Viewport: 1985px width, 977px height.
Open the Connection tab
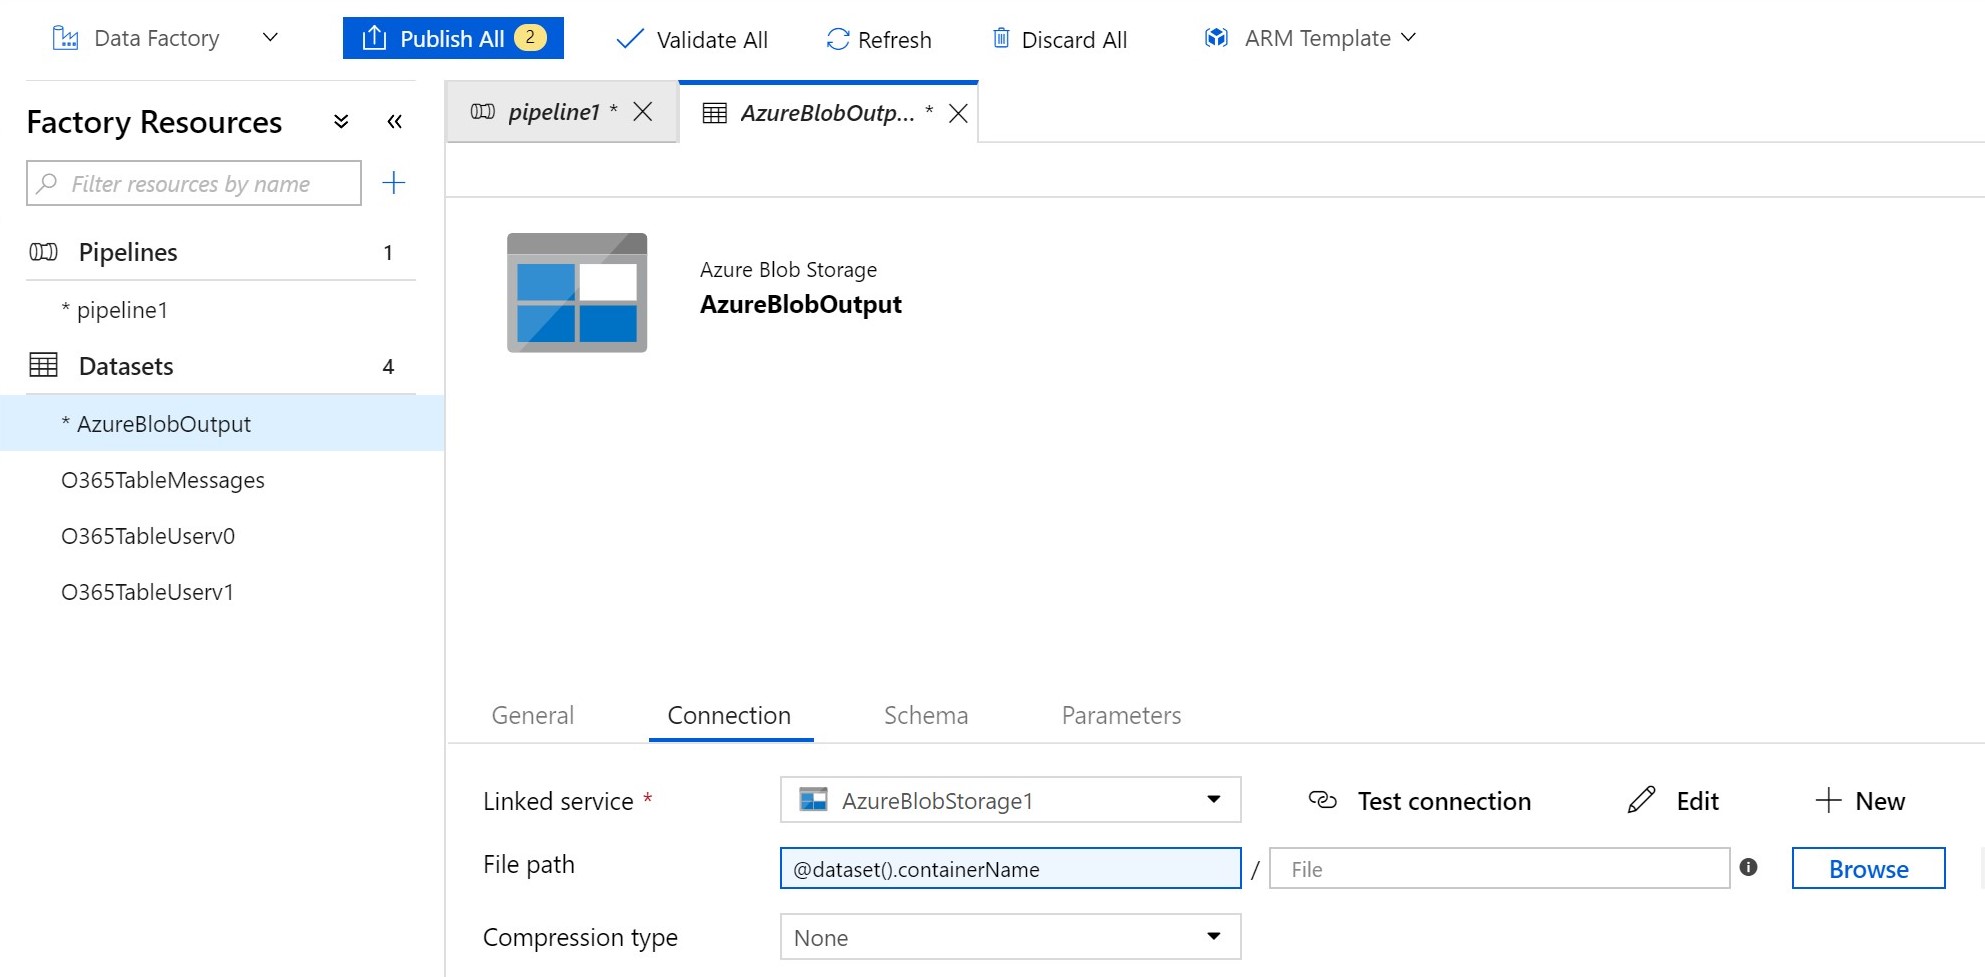pyautogui.click(x=730, y=715)
